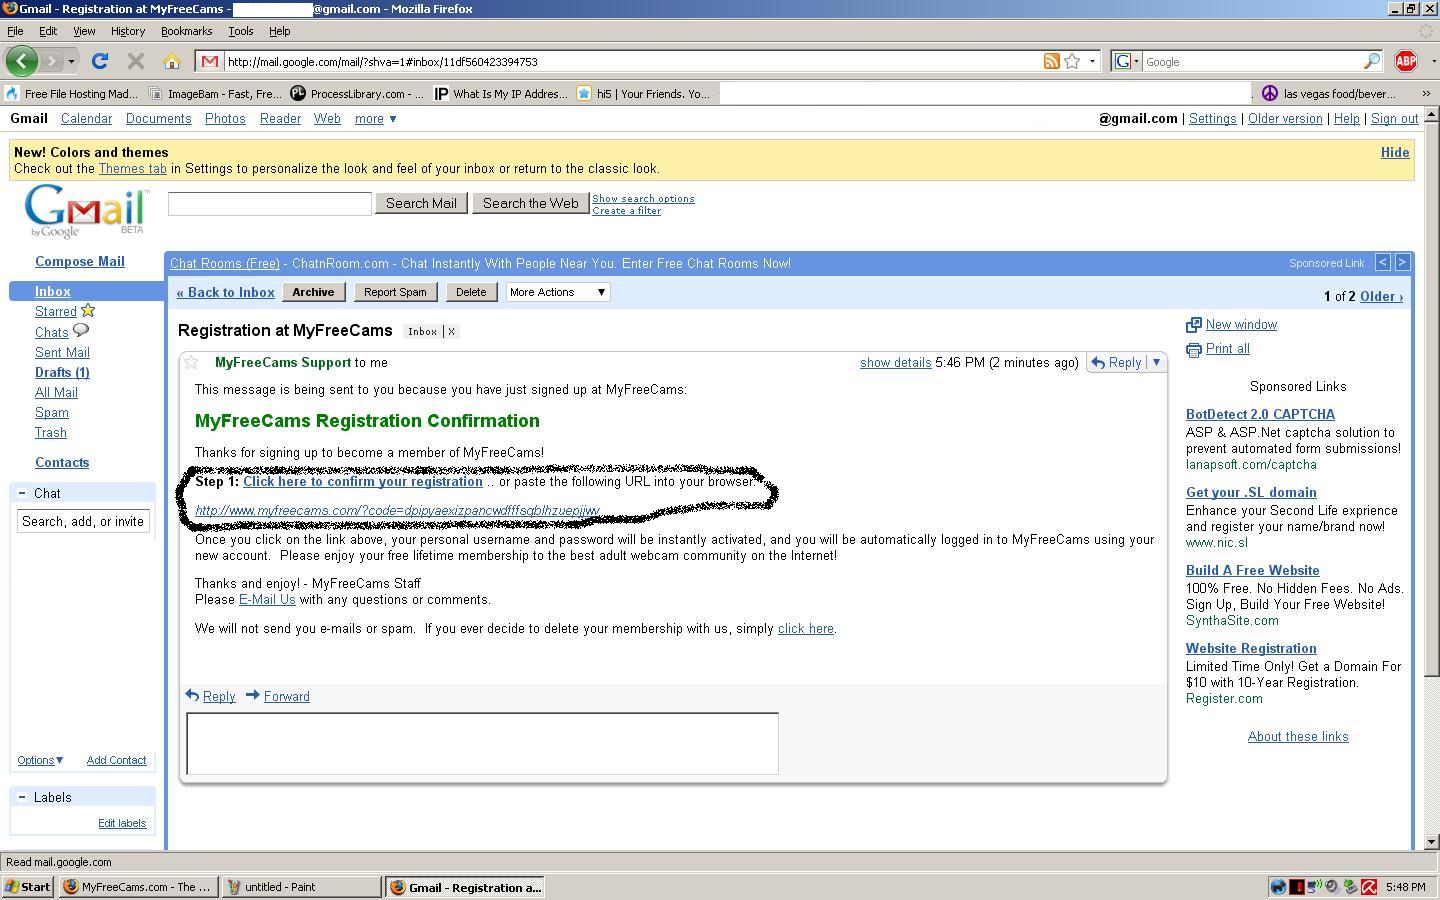Click the Forward link below the message
Screen dimensions: 1440x900
click(x=286, y=696)
